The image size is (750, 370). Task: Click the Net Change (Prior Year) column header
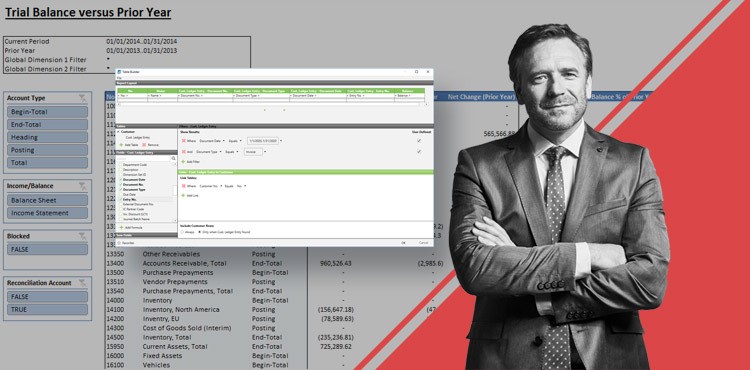click(x=482, y=97)
